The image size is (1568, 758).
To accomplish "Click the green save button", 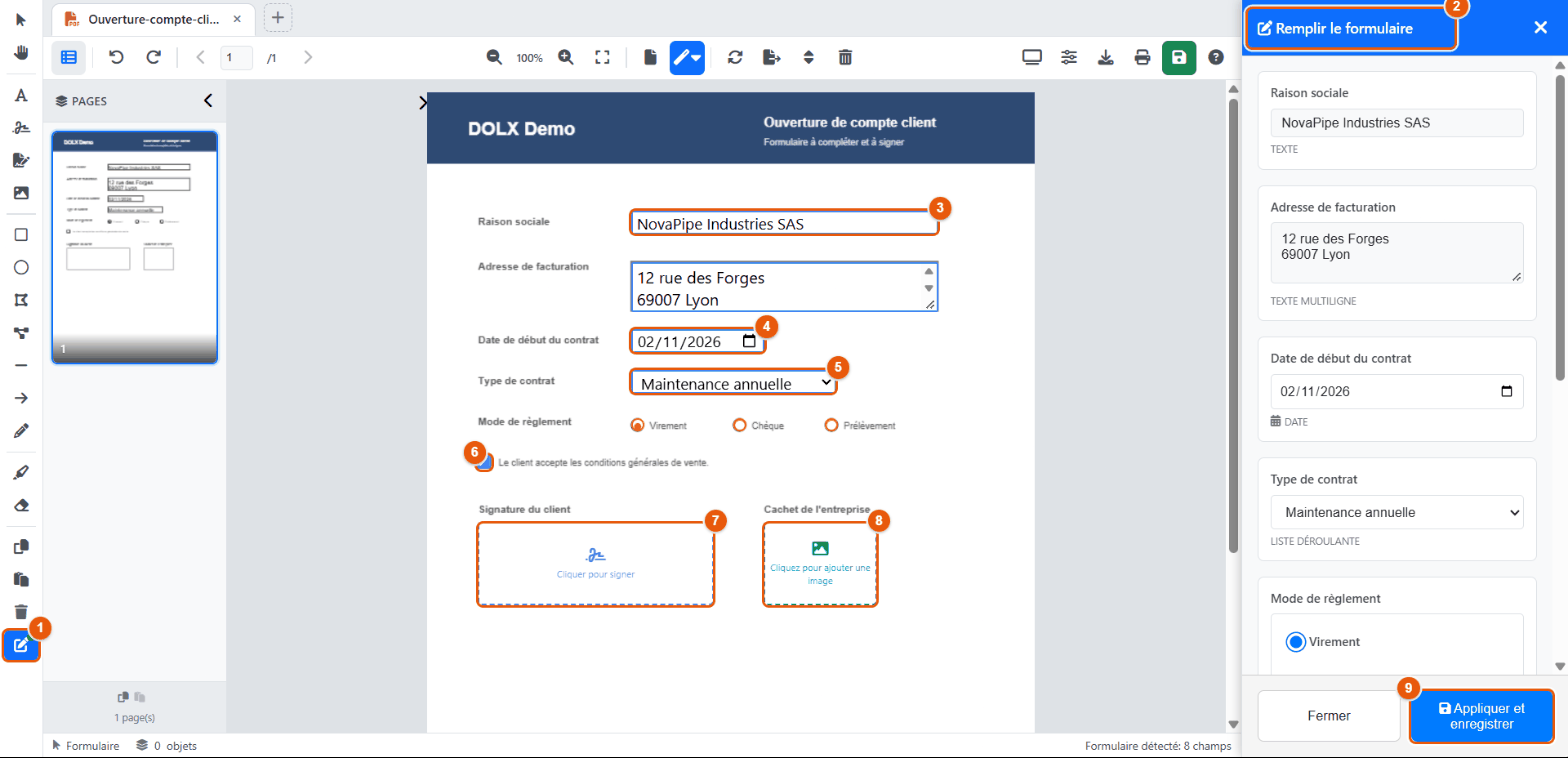I will (1179, 57).
